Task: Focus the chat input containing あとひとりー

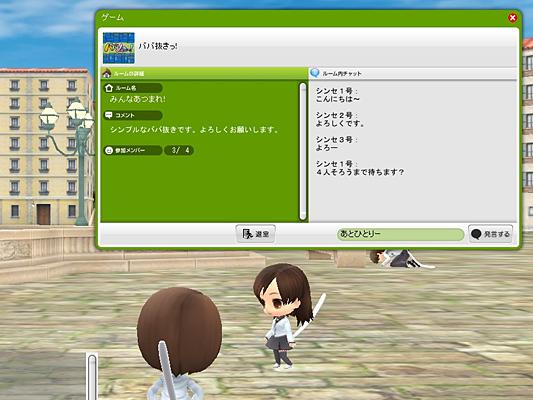Action: point(400,234)
